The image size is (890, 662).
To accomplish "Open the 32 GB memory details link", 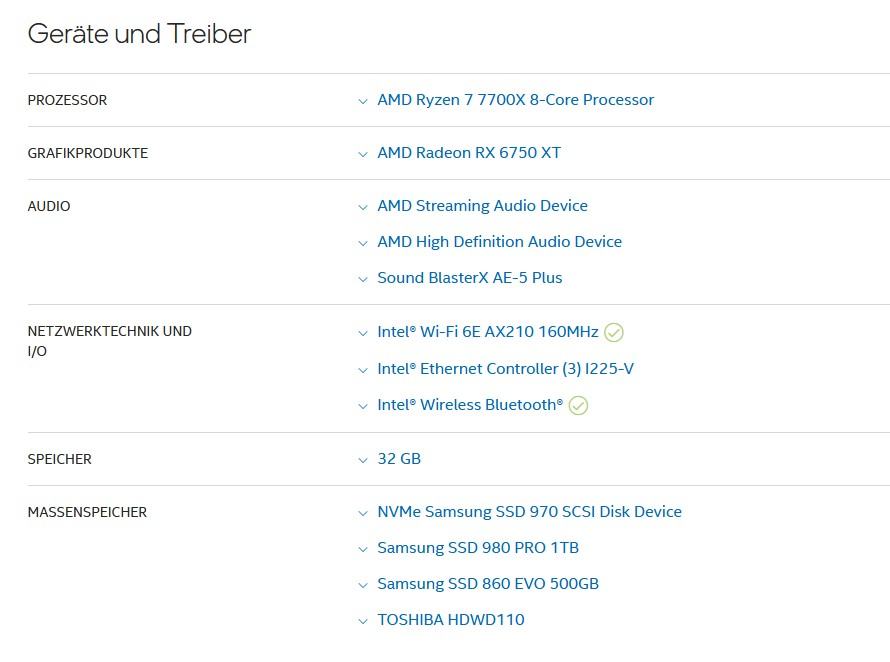I will (x=399, y=459).
